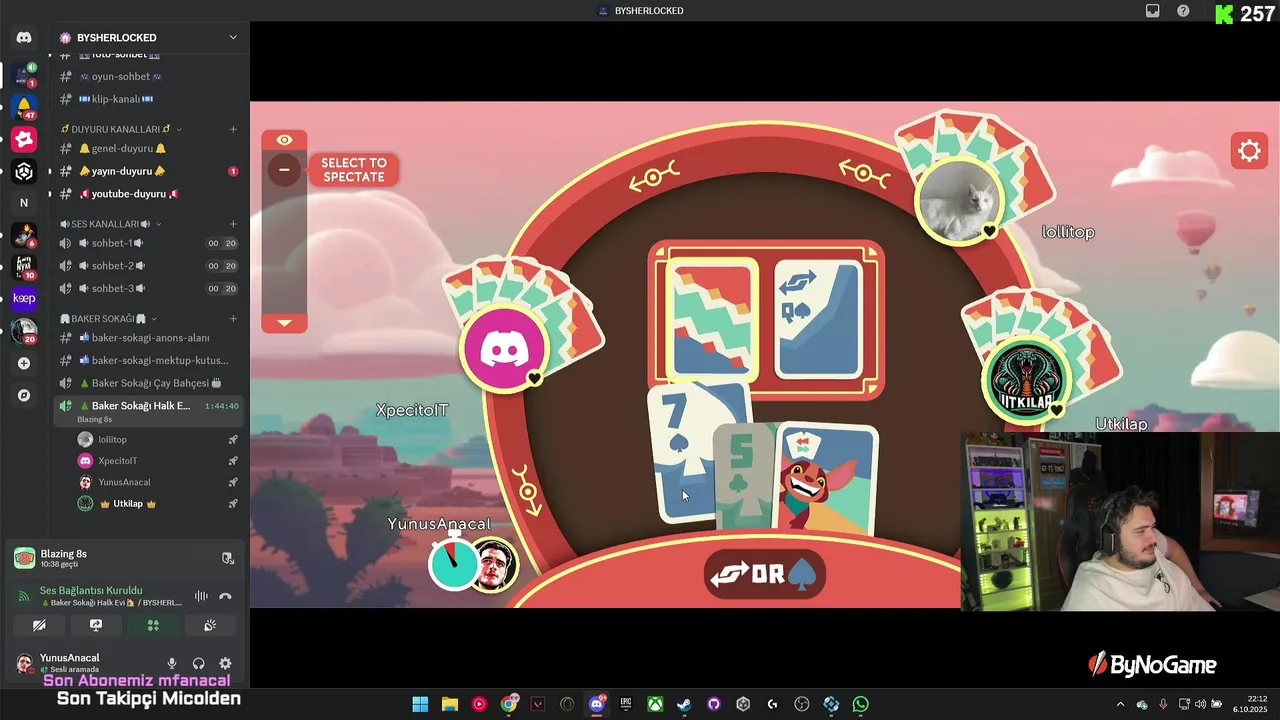Open GitHub Desktop on taskbar
Screen dimensions: 1280x720
pos(714,704)
